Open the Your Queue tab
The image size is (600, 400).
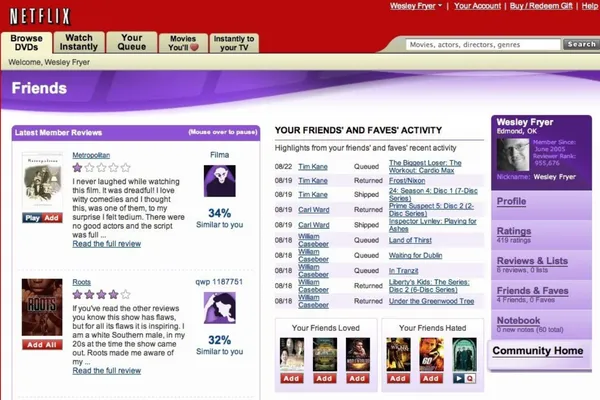132,42
